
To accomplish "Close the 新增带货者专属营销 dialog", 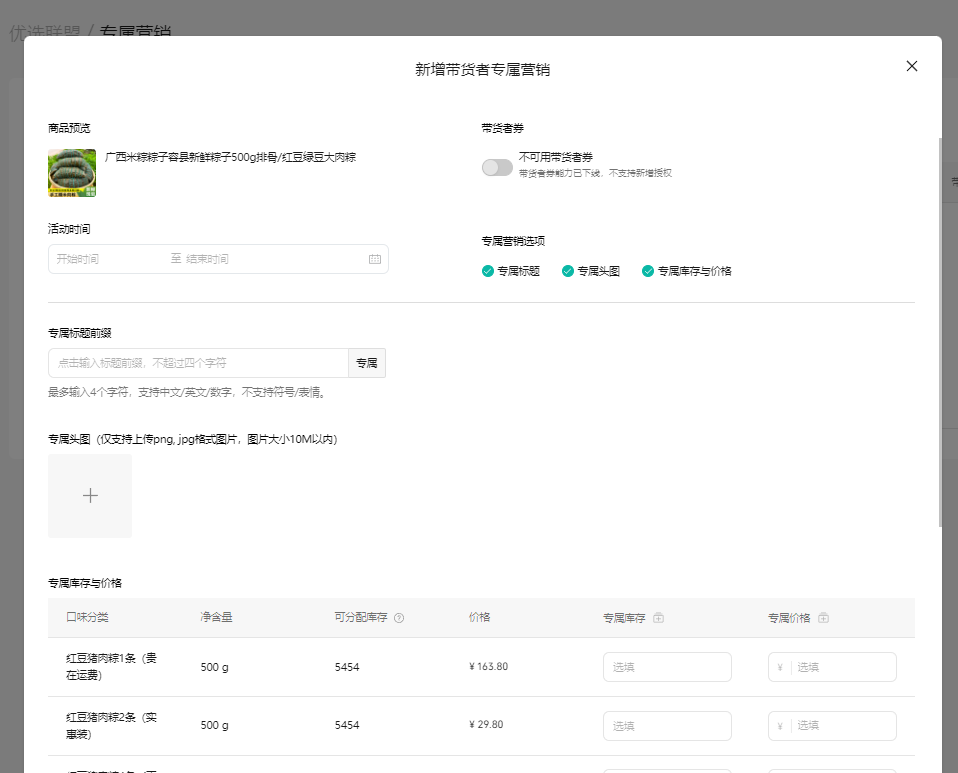I will [911, 66].
